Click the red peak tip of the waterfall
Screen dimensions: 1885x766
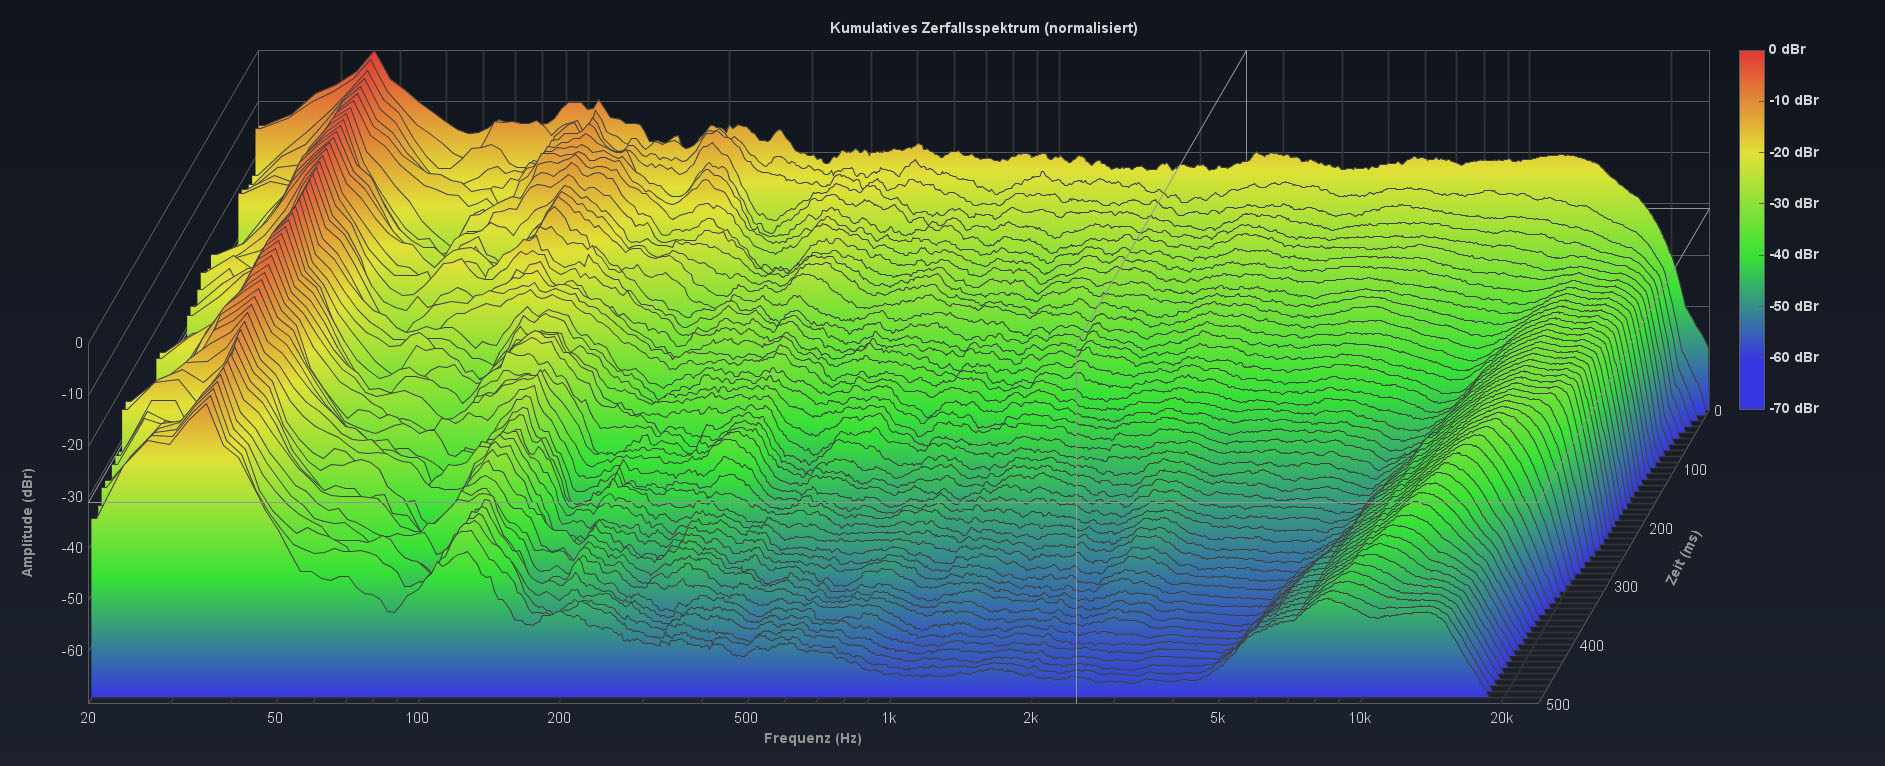coord(374,54)
